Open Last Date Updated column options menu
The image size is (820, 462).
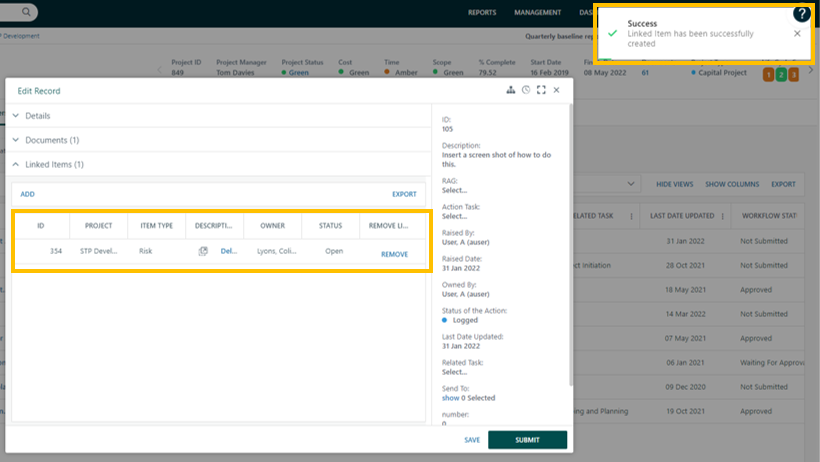[723, 216]
